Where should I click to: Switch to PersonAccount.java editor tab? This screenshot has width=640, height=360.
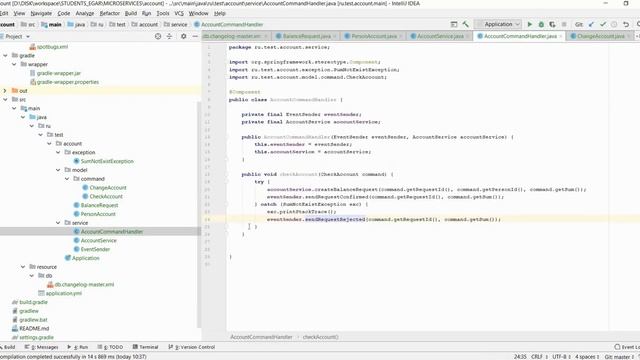tap(374, 36)
